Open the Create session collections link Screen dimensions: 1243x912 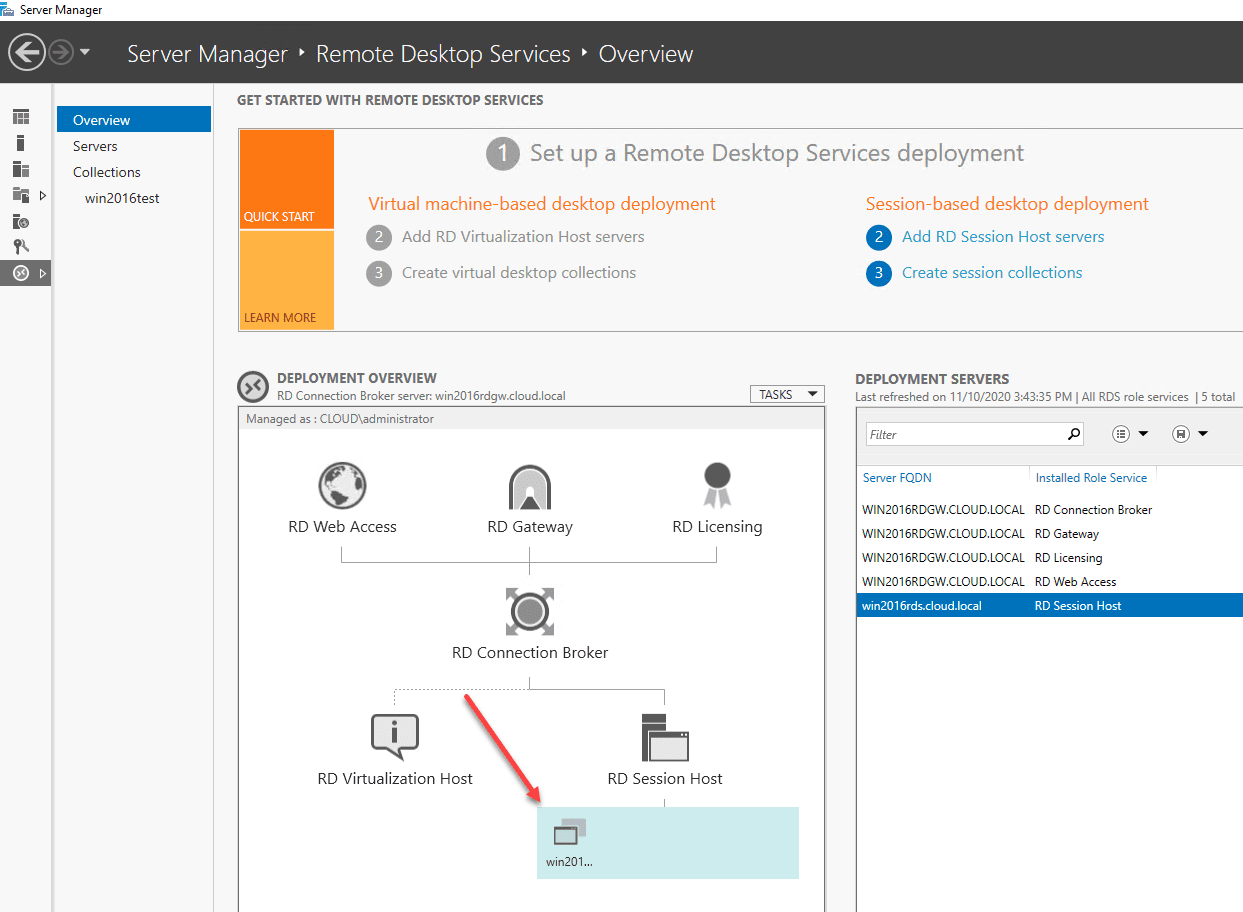[991, 272]
